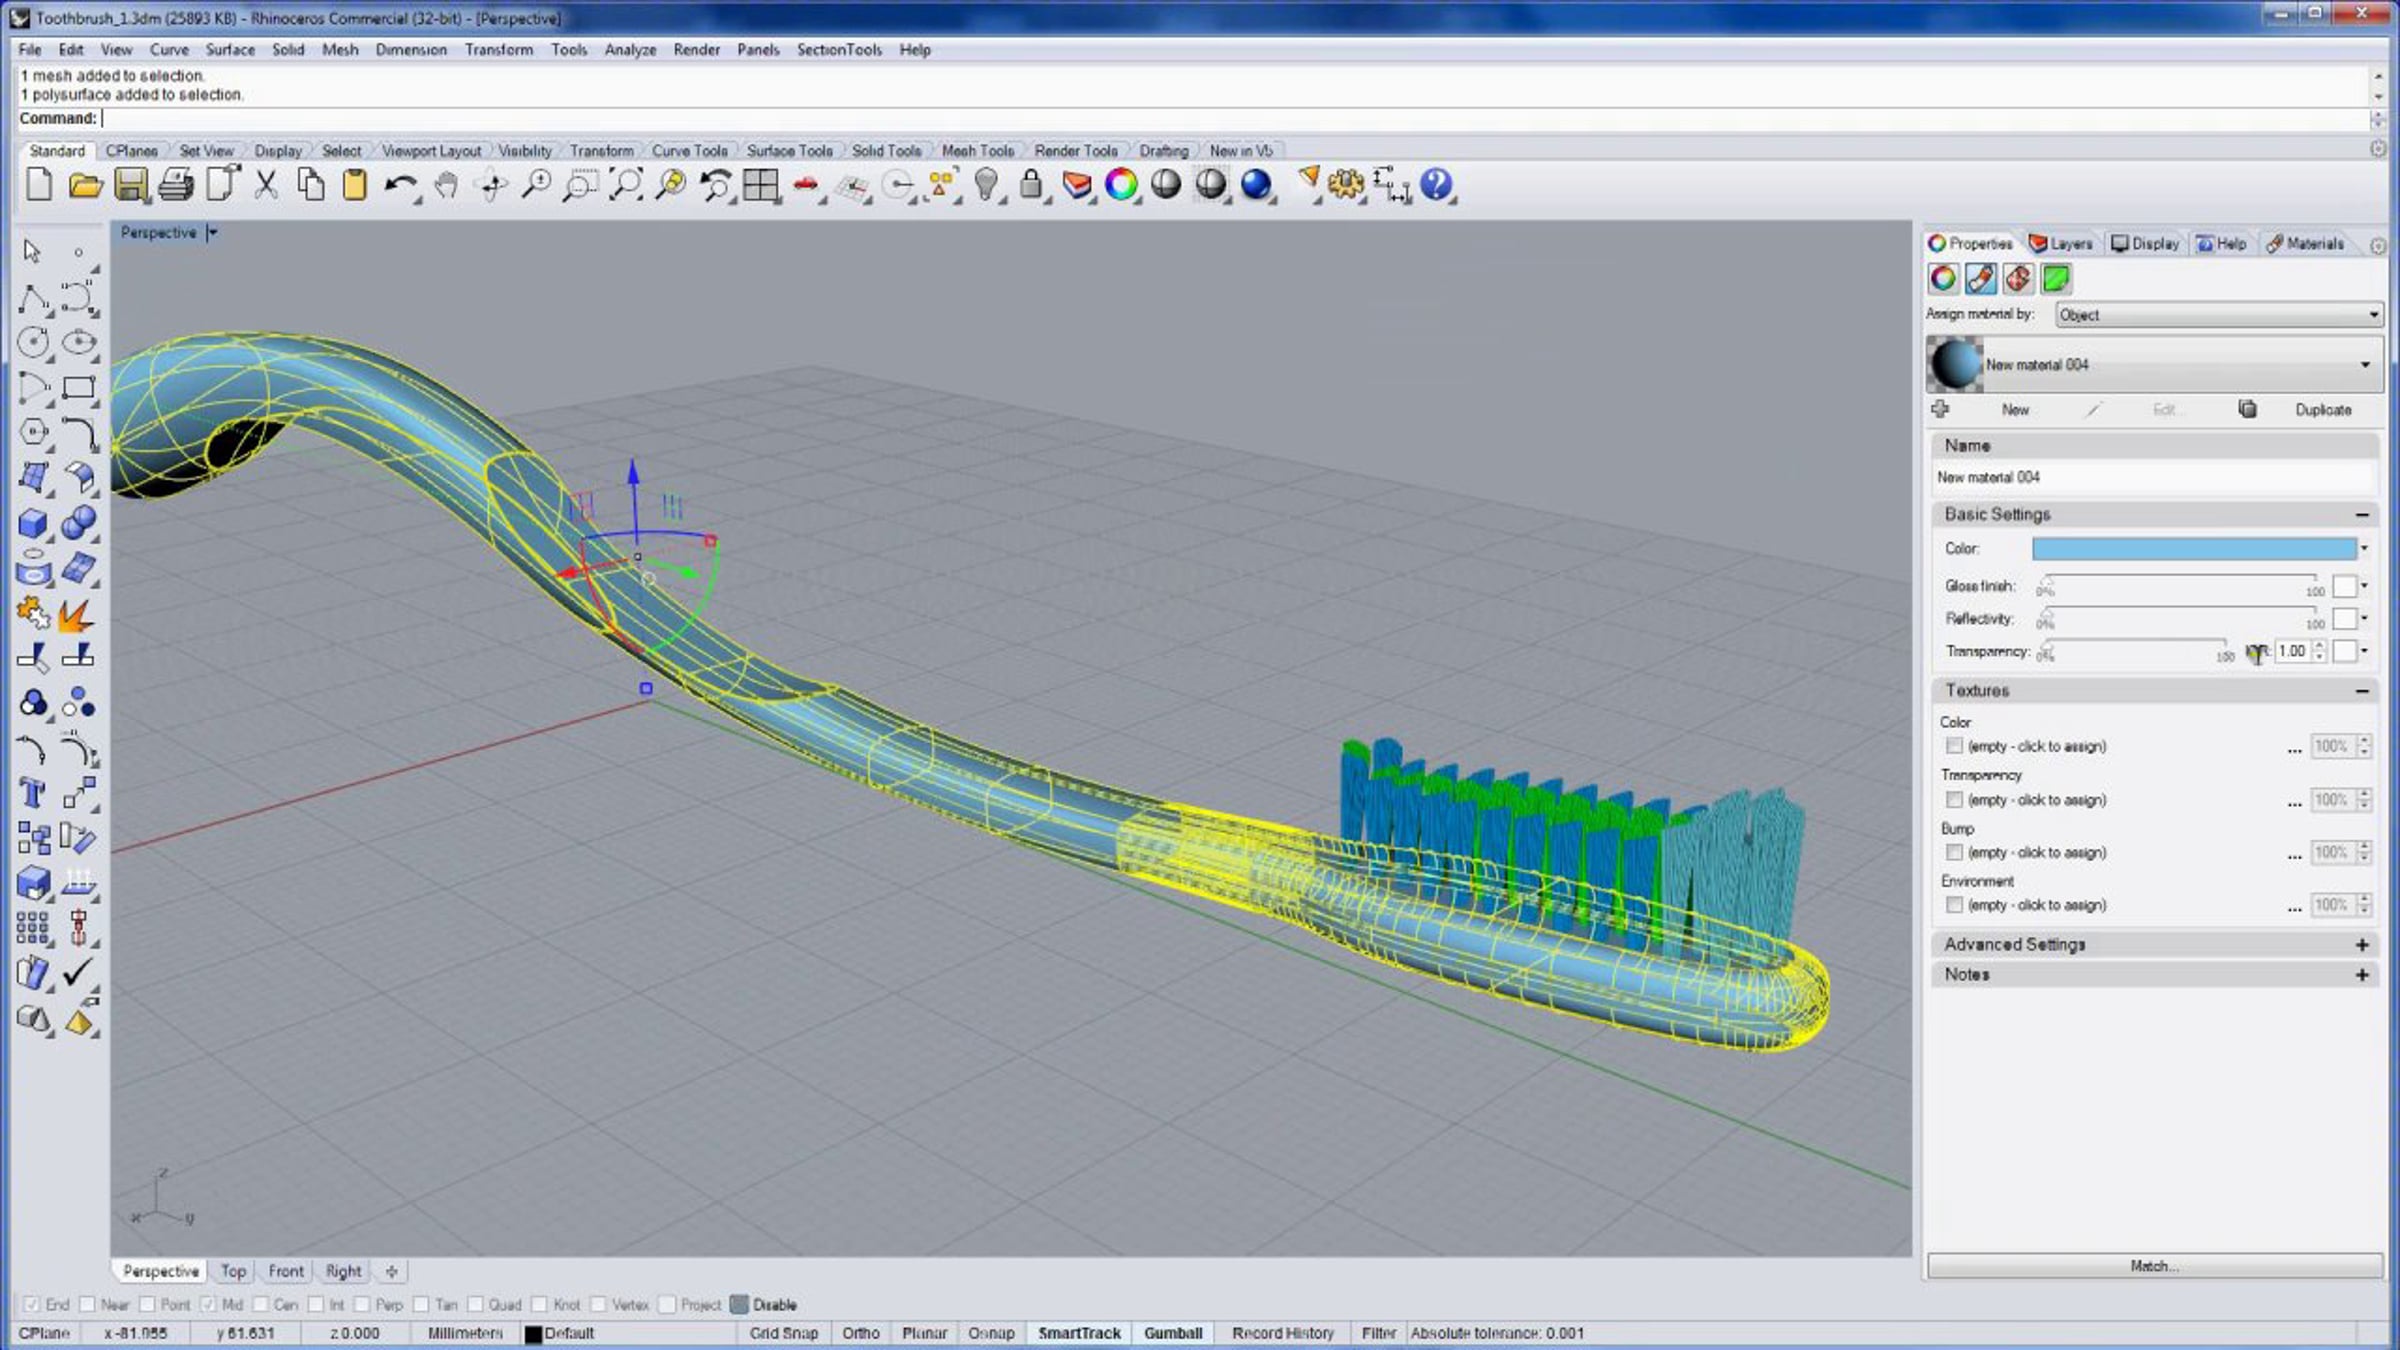Screen dimensions: 2400x1350
Task: Open the Options gear icon
Action: pos(1346,185)
